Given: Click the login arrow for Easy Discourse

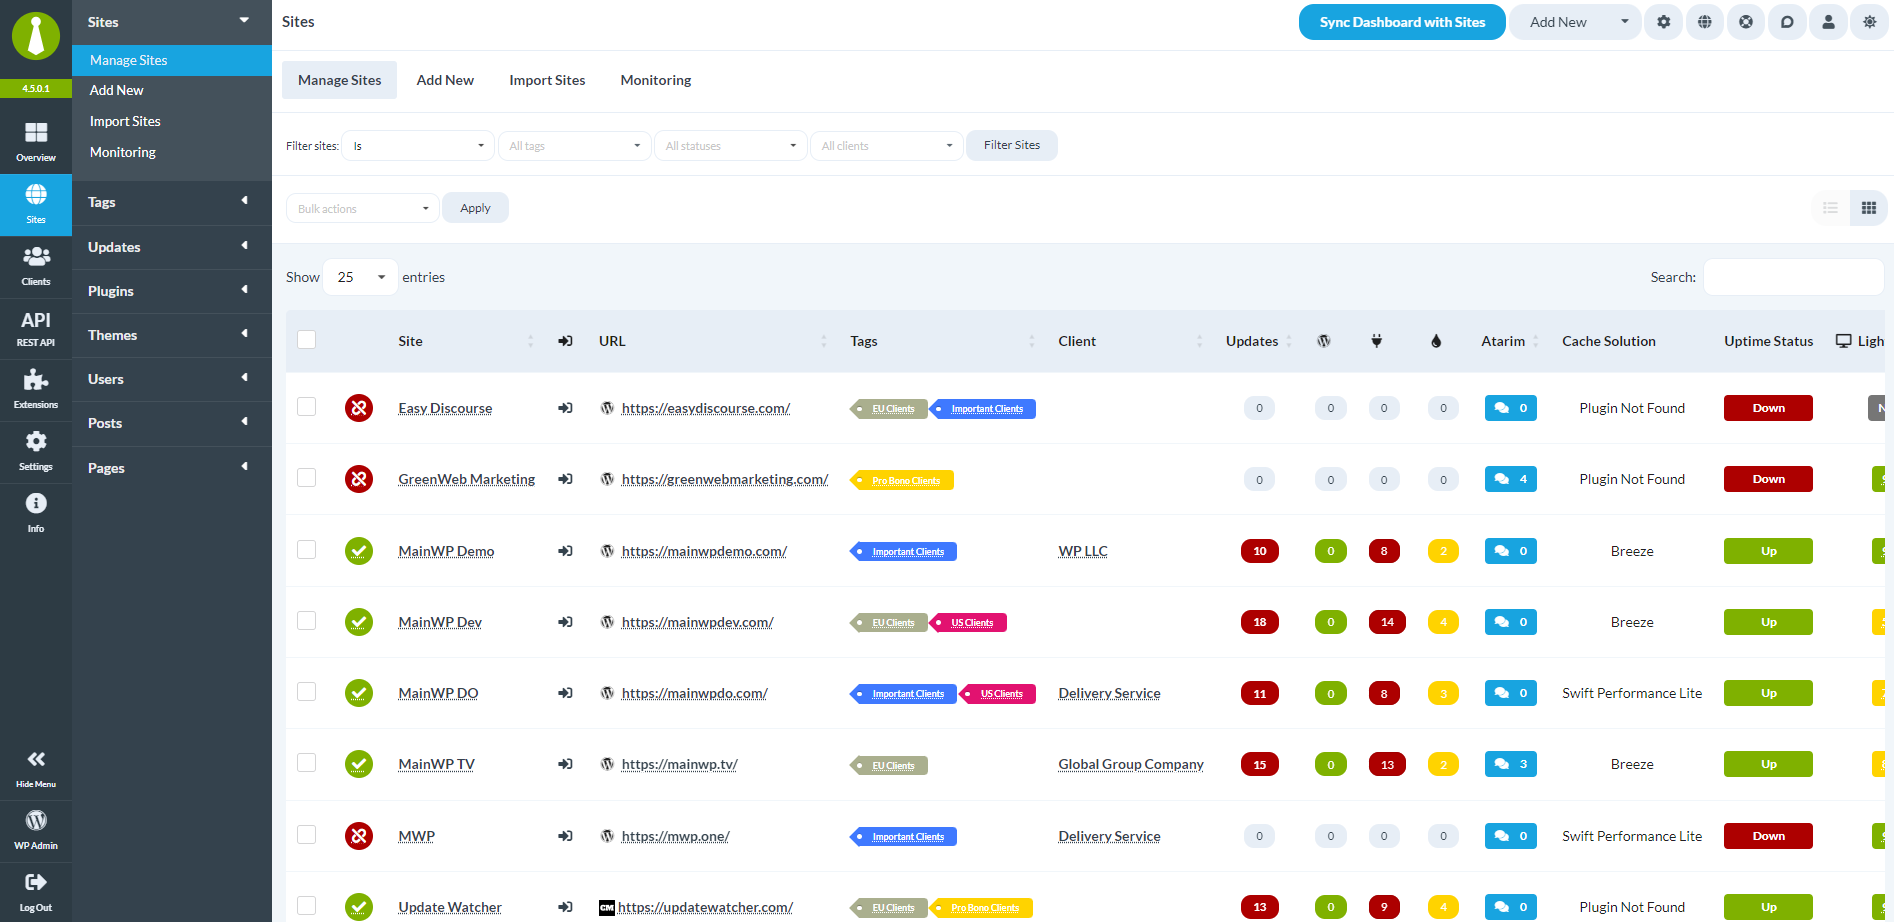Looking at the screenshot, I should tap(565, 408).
